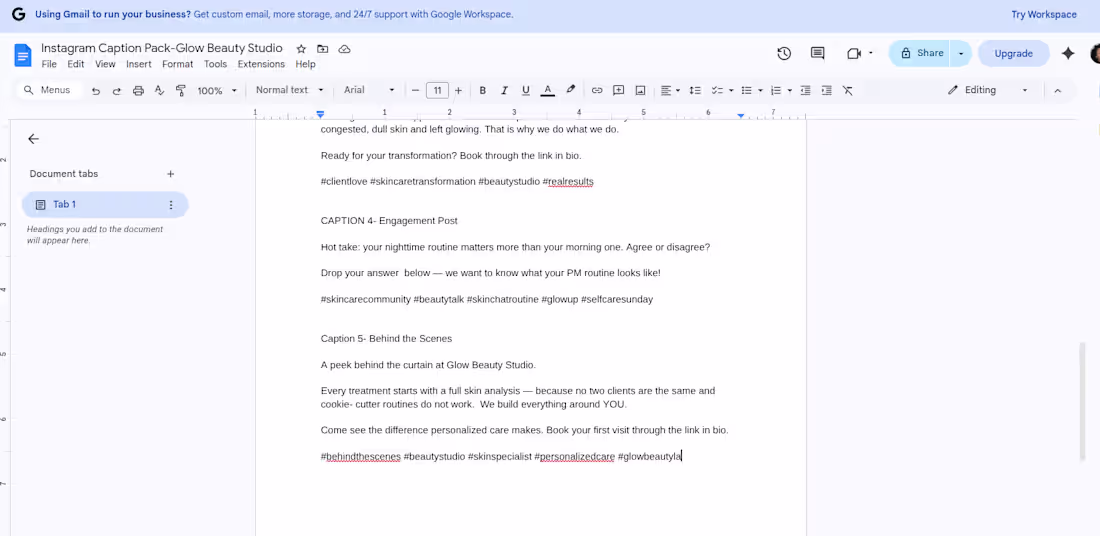This screenshot has width=1100, height=536.
Task: Insert a numbered list
Action: [776, 91]
